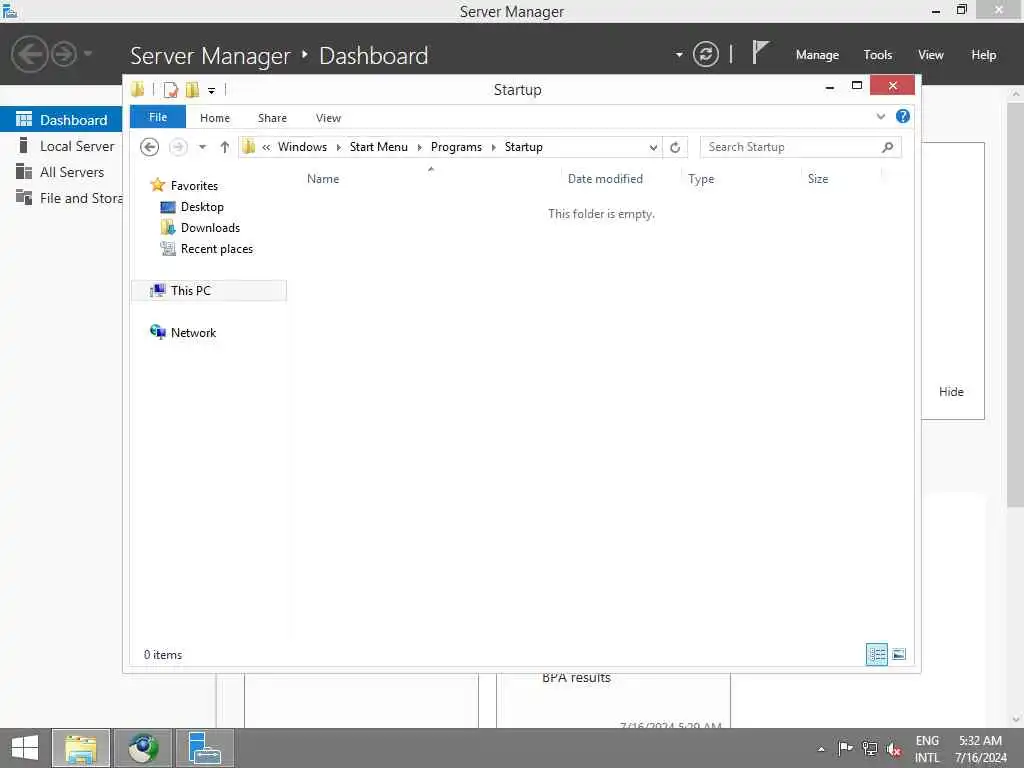Open Server Manager Manage menu
Screen dimensions: 1024x768
[817, 55]
